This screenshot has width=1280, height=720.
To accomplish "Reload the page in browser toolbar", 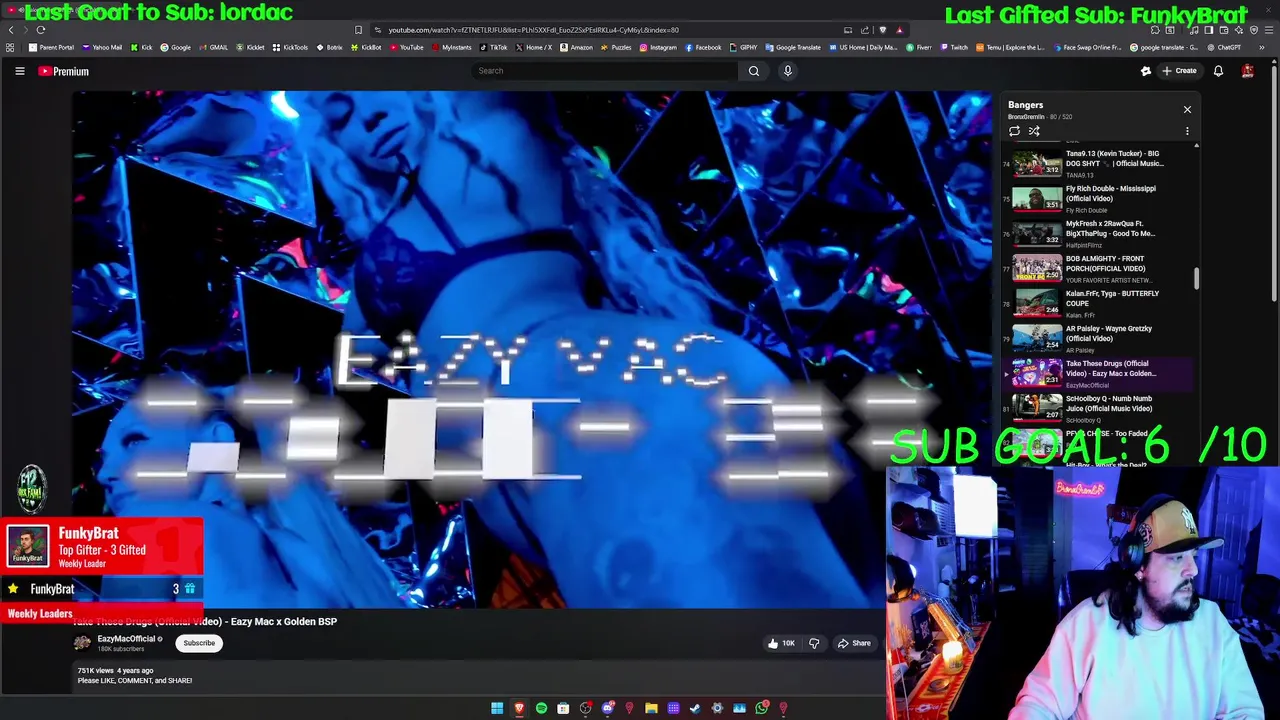I will point(41,30).
